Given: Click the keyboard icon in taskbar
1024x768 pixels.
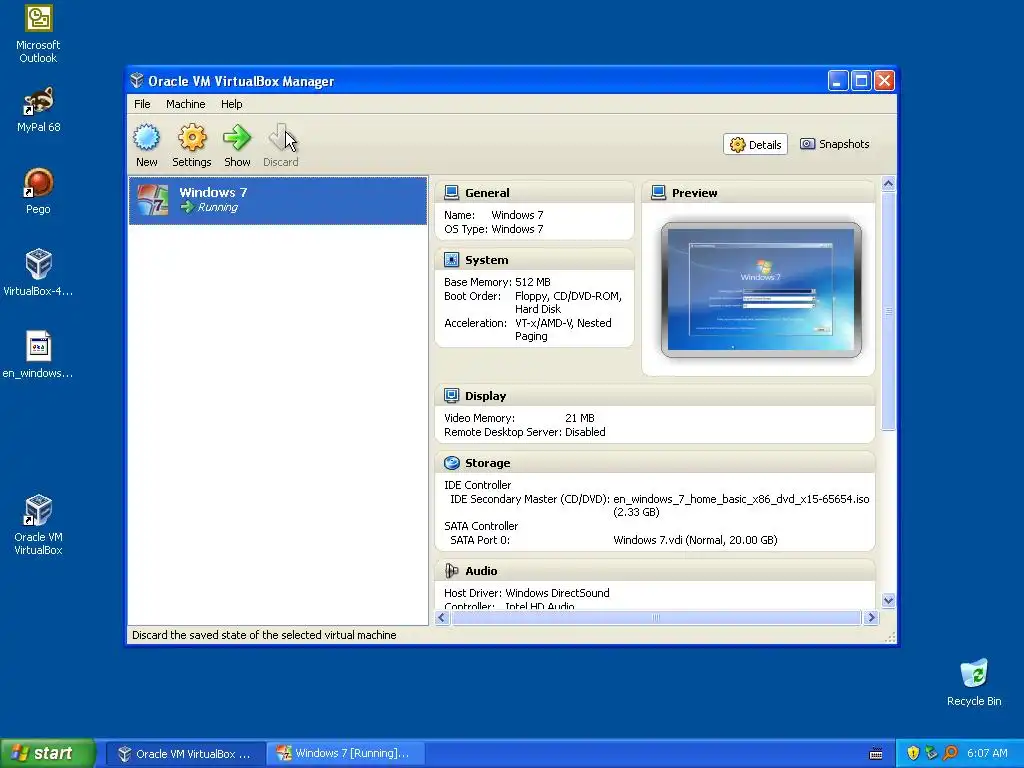Looking at the screenshot, I should pyautogui.click(x=876, y=754).
